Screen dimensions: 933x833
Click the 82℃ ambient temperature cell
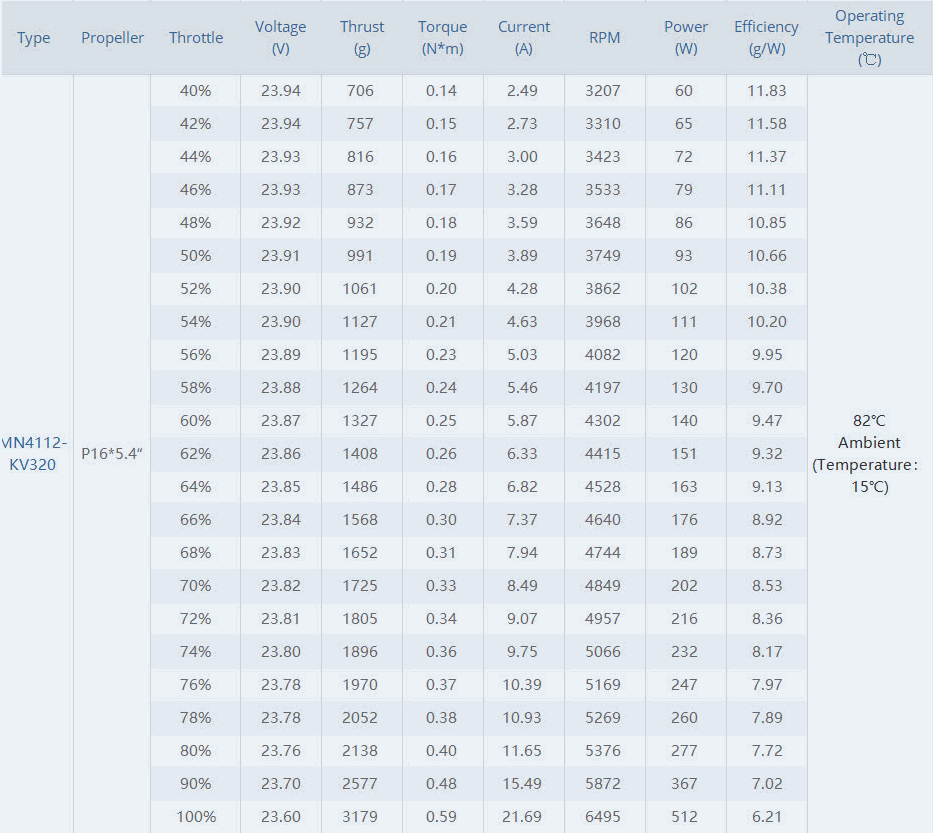869,453
